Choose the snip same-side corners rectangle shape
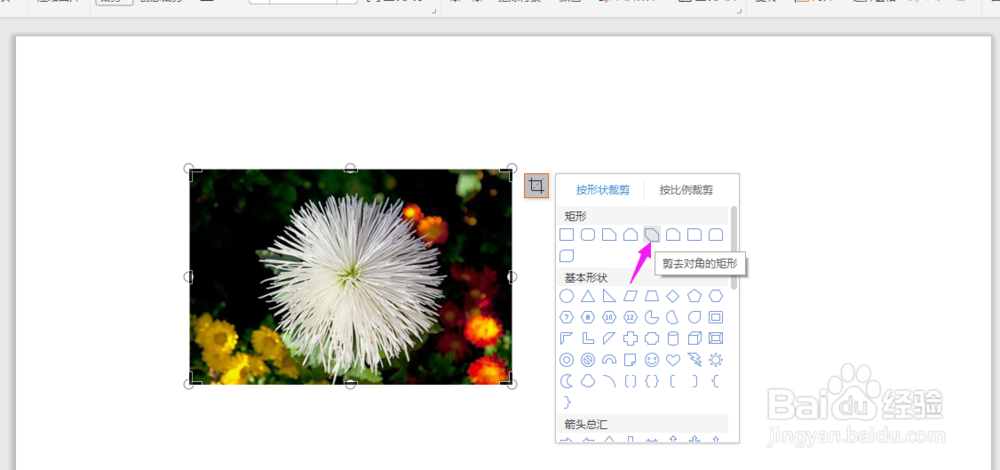Viewport: 1000px width, 470px height. point(631,235)
